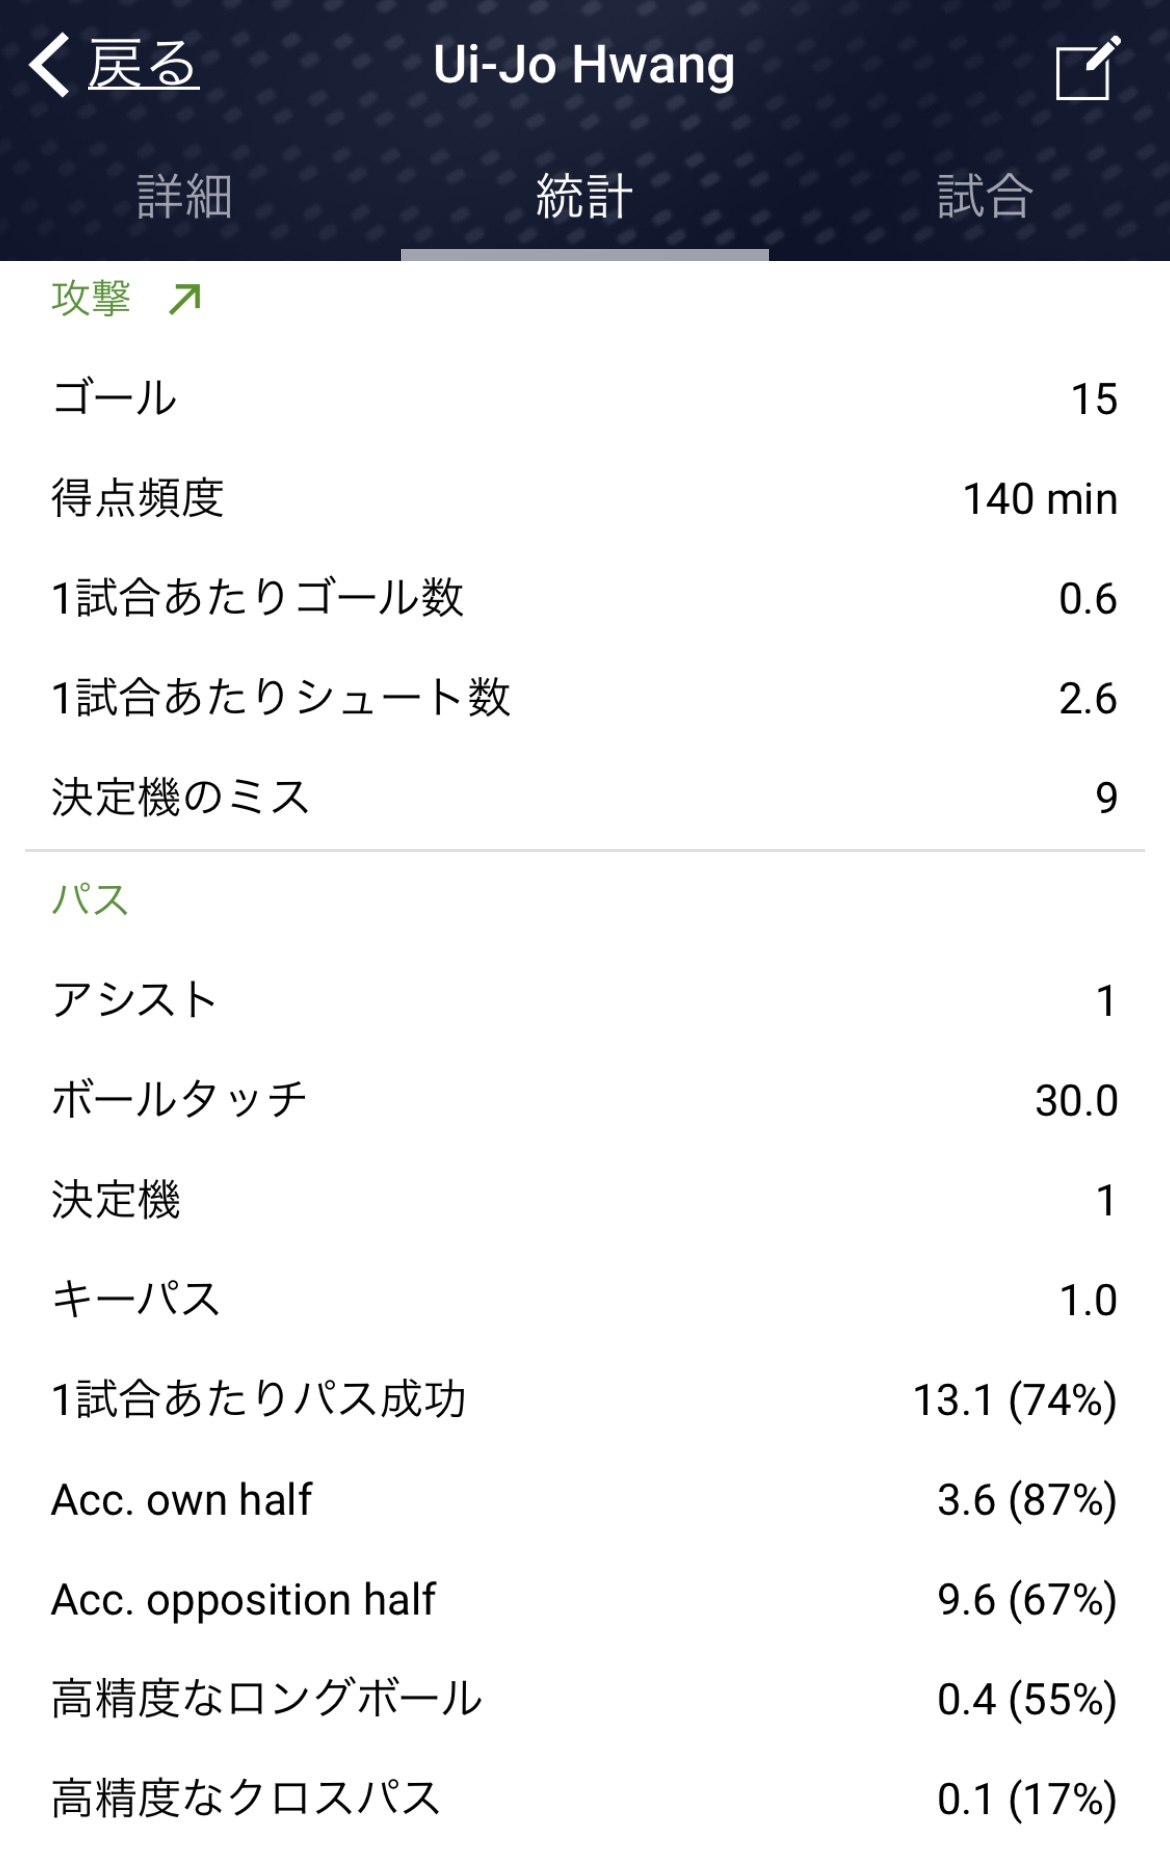Screen dimensions: 1170x1849
Task: Switch to the 詳細 tab
Action: [185, 196]
